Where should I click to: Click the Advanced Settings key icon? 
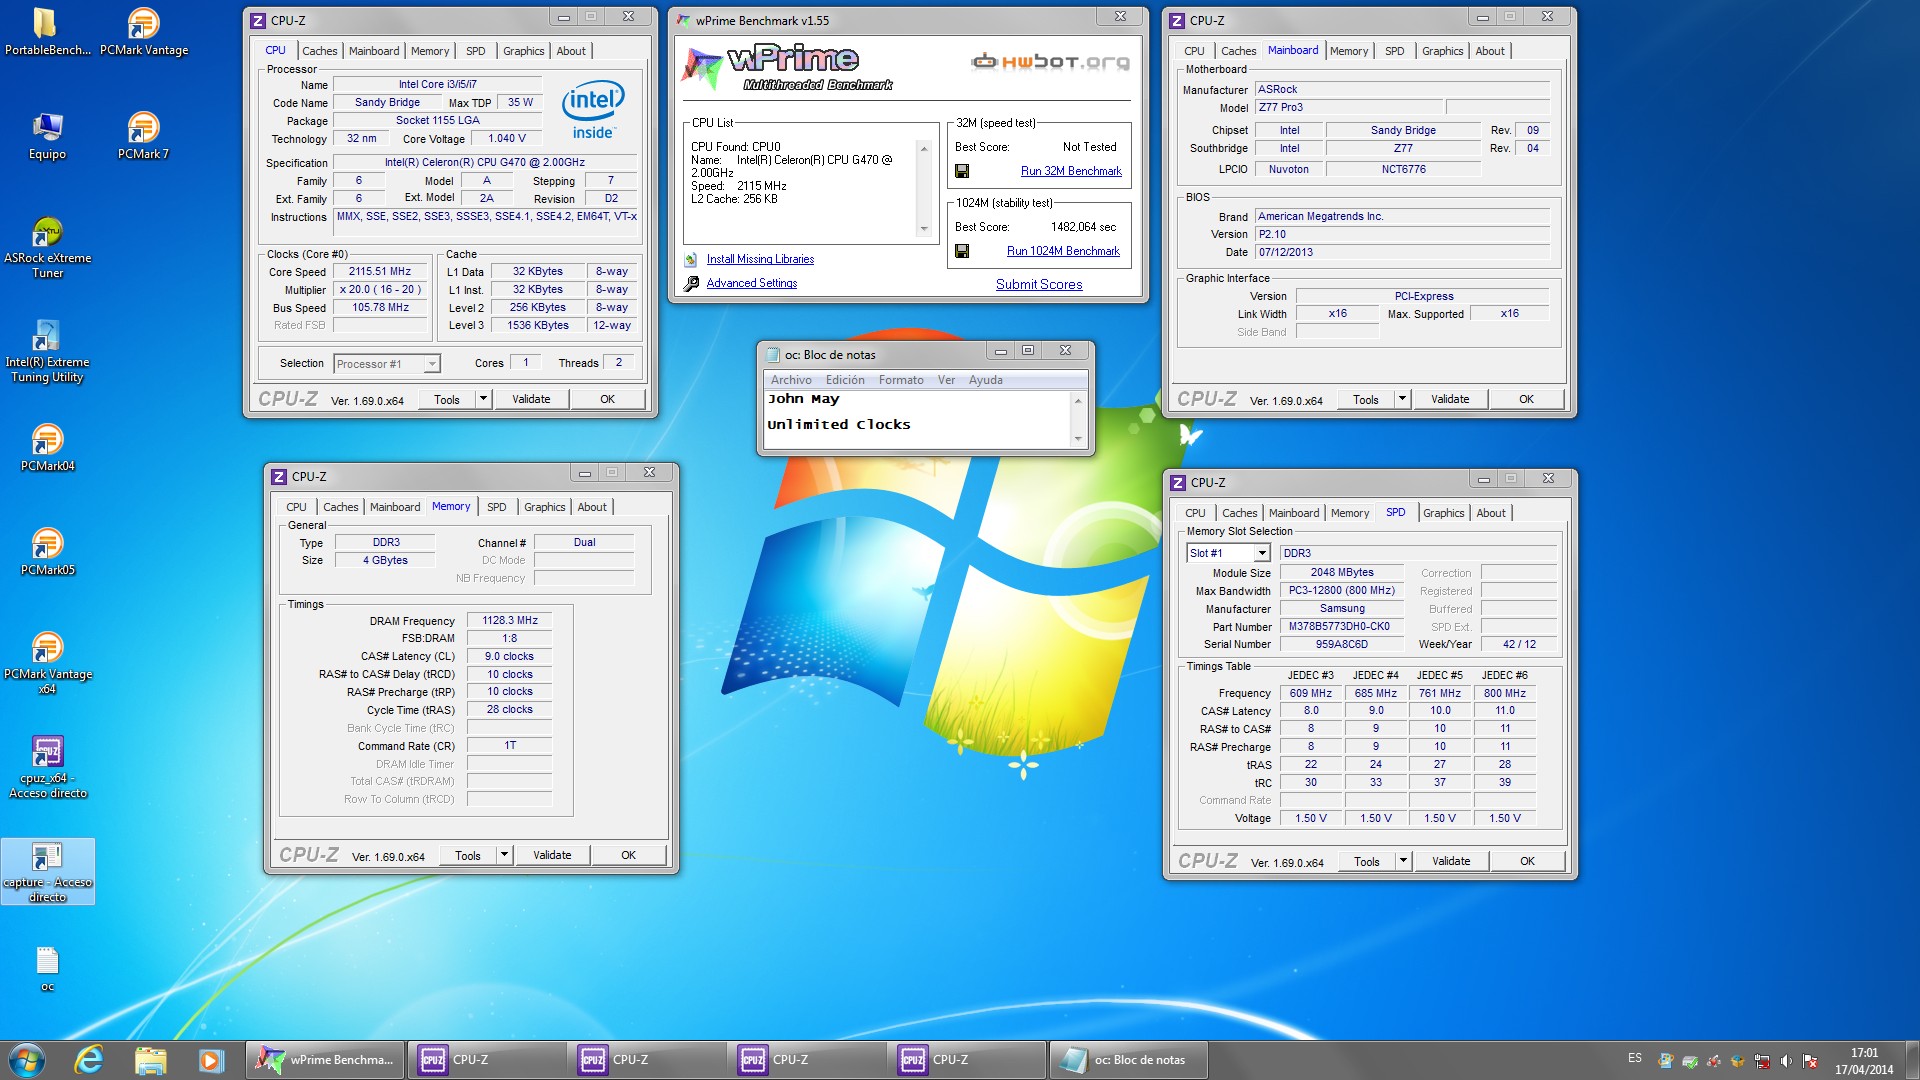tap(691, 283)
